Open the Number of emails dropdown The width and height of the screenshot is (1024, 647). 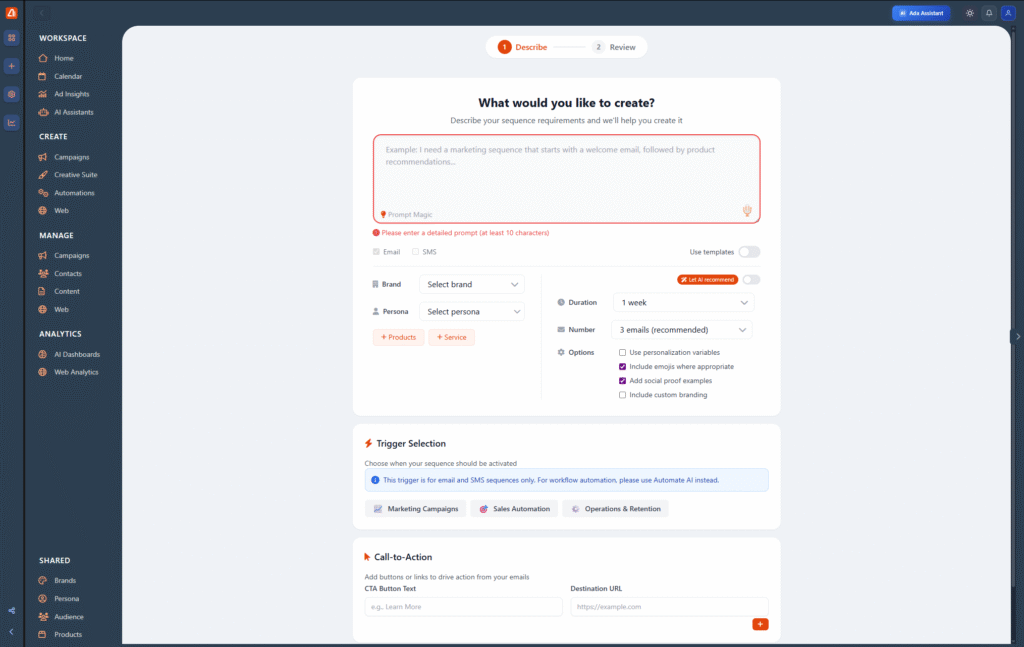tap(681, 330)
